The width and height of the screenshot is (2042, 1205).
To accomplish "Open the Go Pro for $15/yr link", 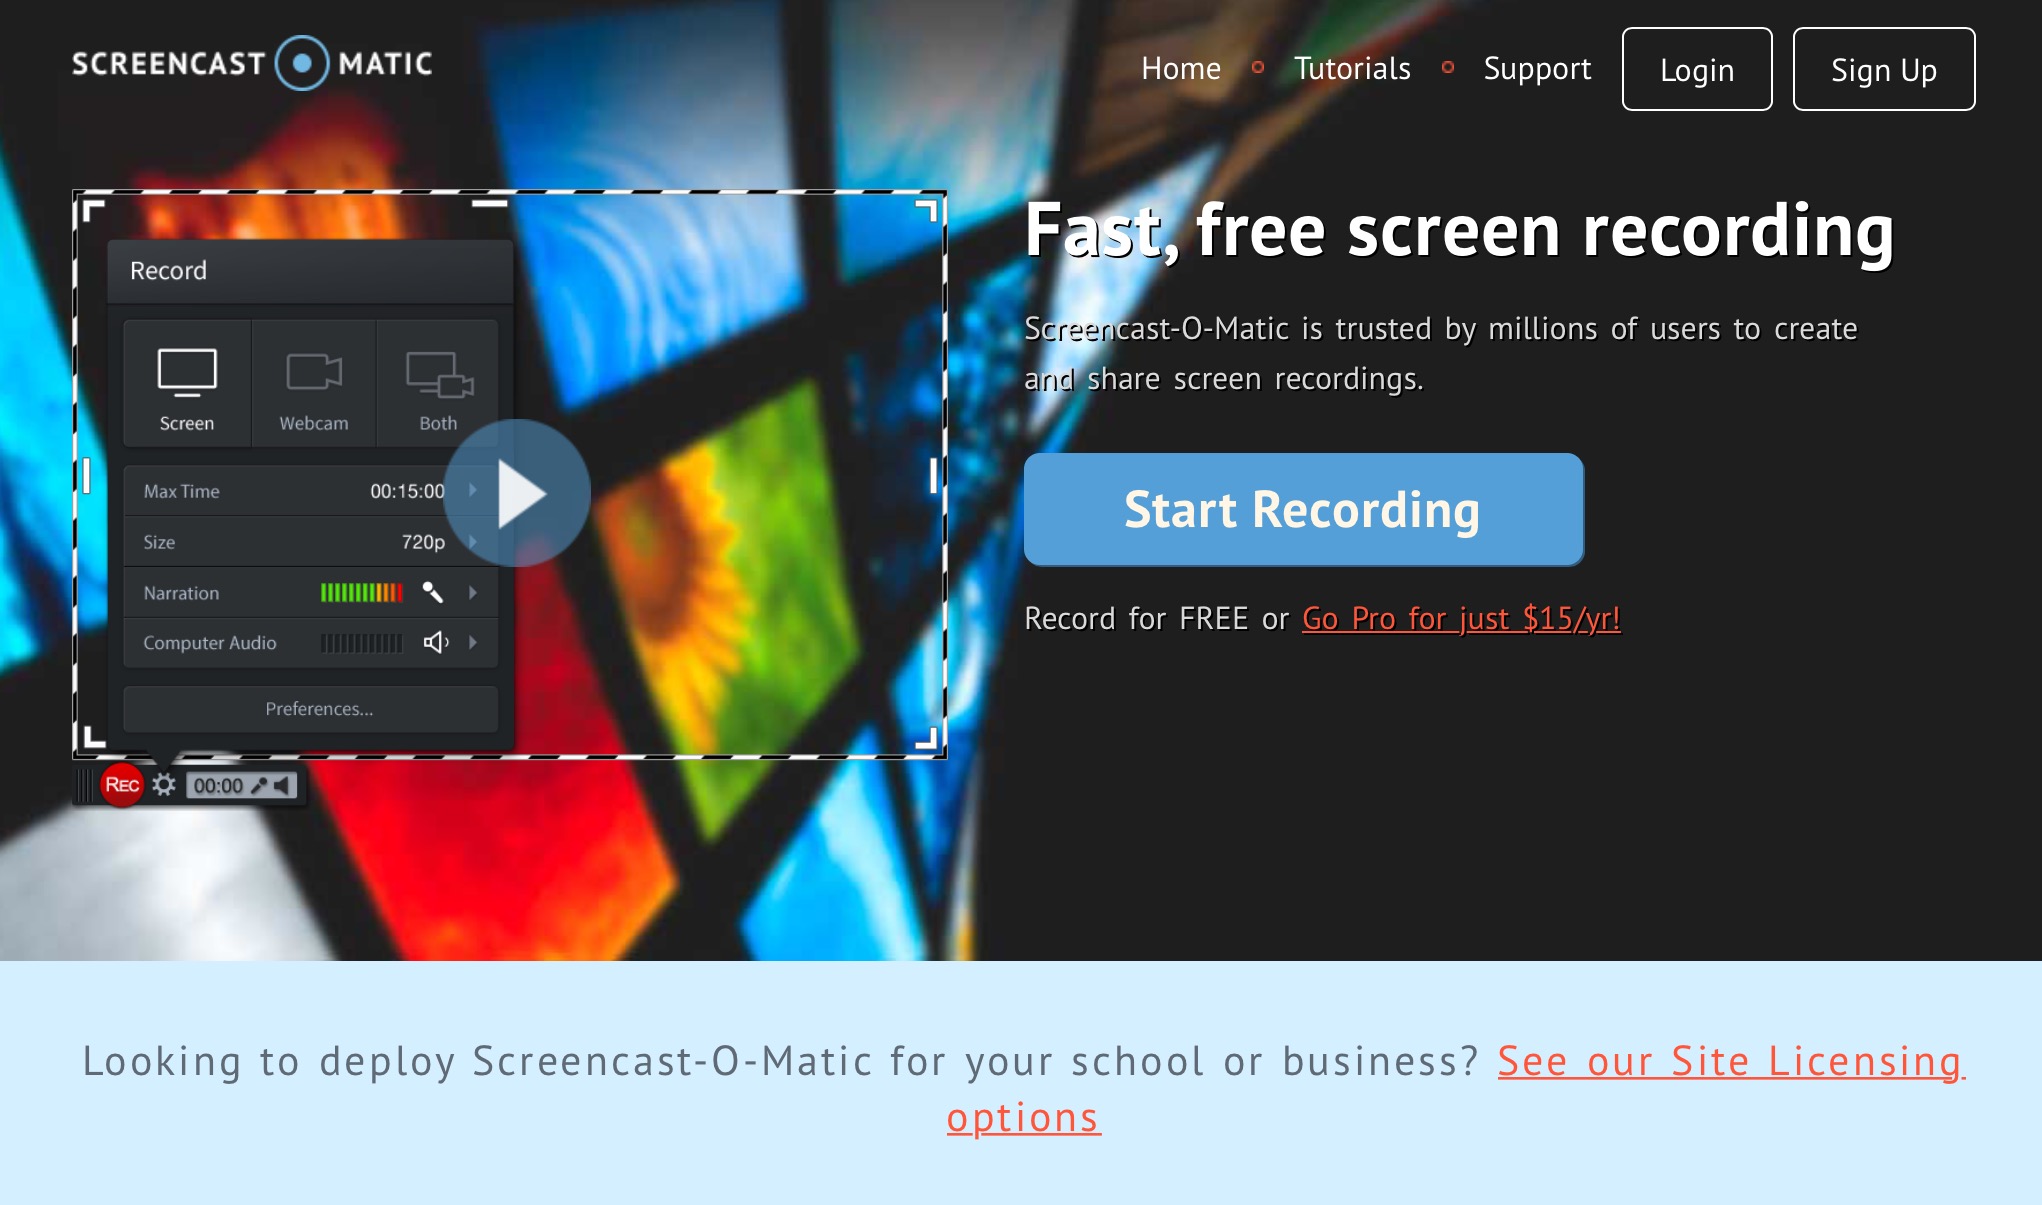I will click(1461, 618).
